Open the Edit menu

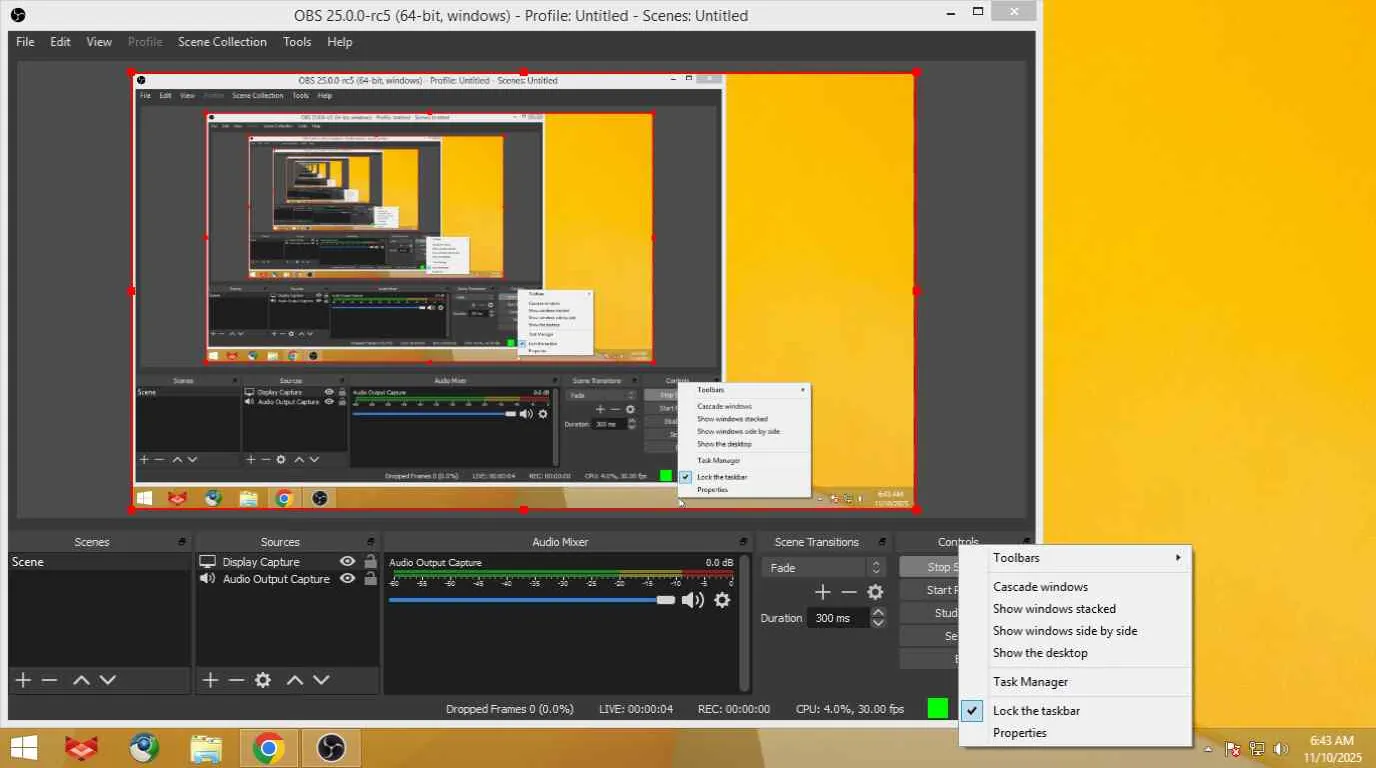[x=60, y=42]
